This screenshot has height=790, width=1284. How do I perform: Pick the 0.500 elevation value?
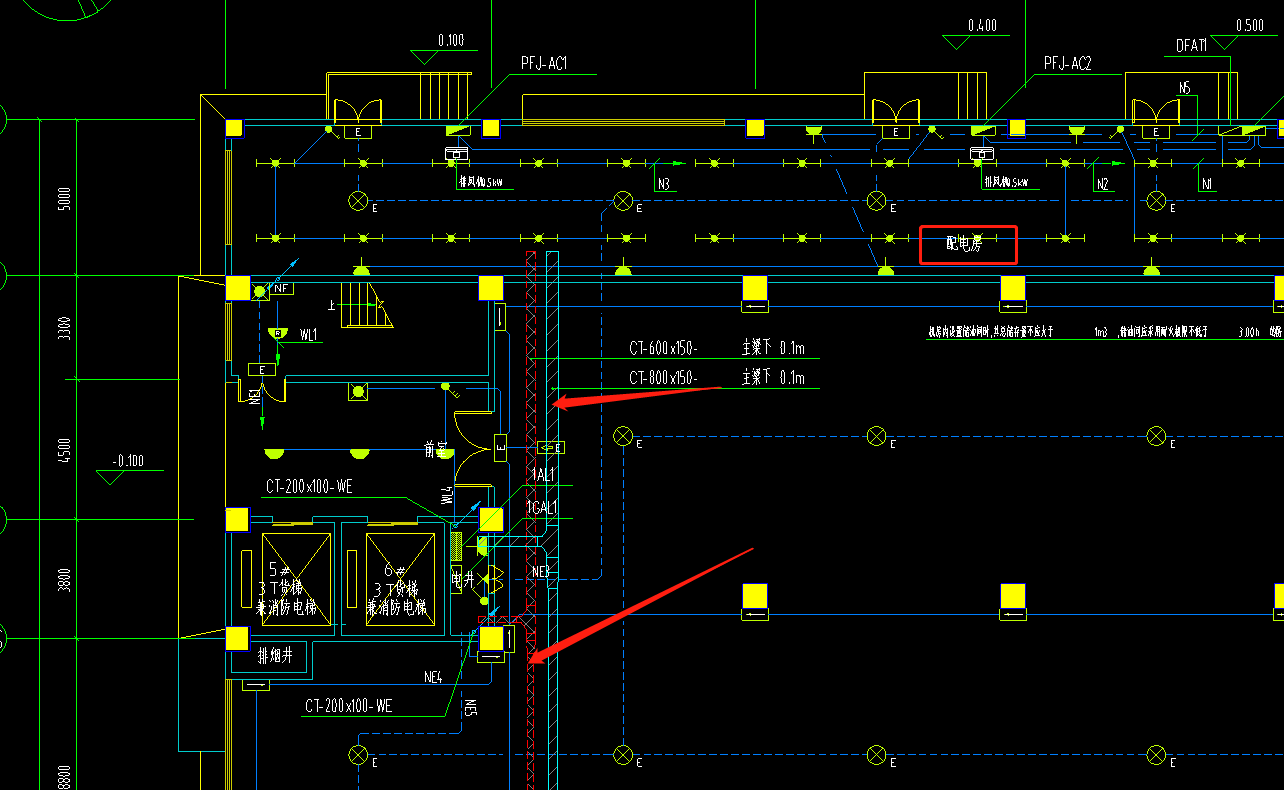(x=1250, y=26)
